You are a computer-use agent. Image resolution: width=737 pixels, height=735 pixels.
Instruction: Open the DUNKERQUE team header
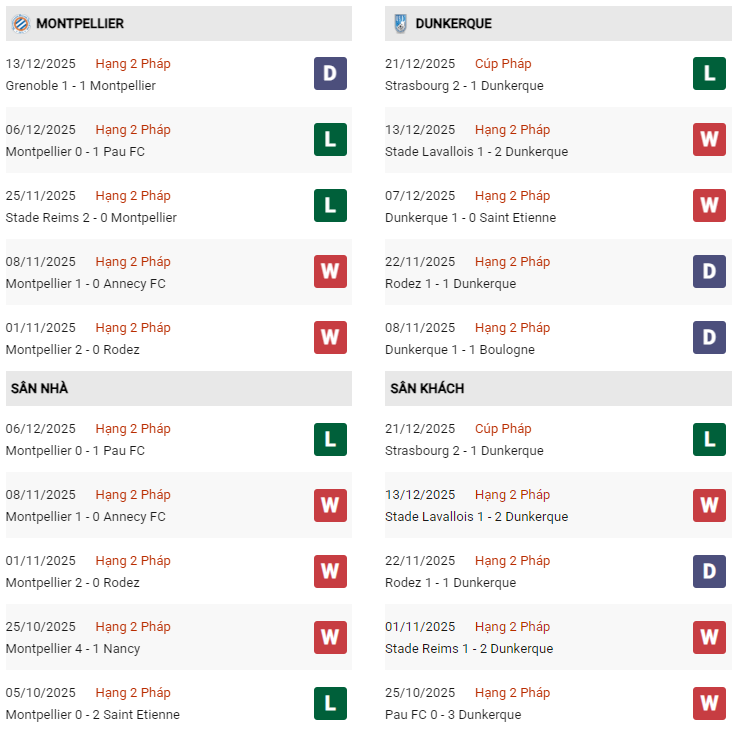453,23
